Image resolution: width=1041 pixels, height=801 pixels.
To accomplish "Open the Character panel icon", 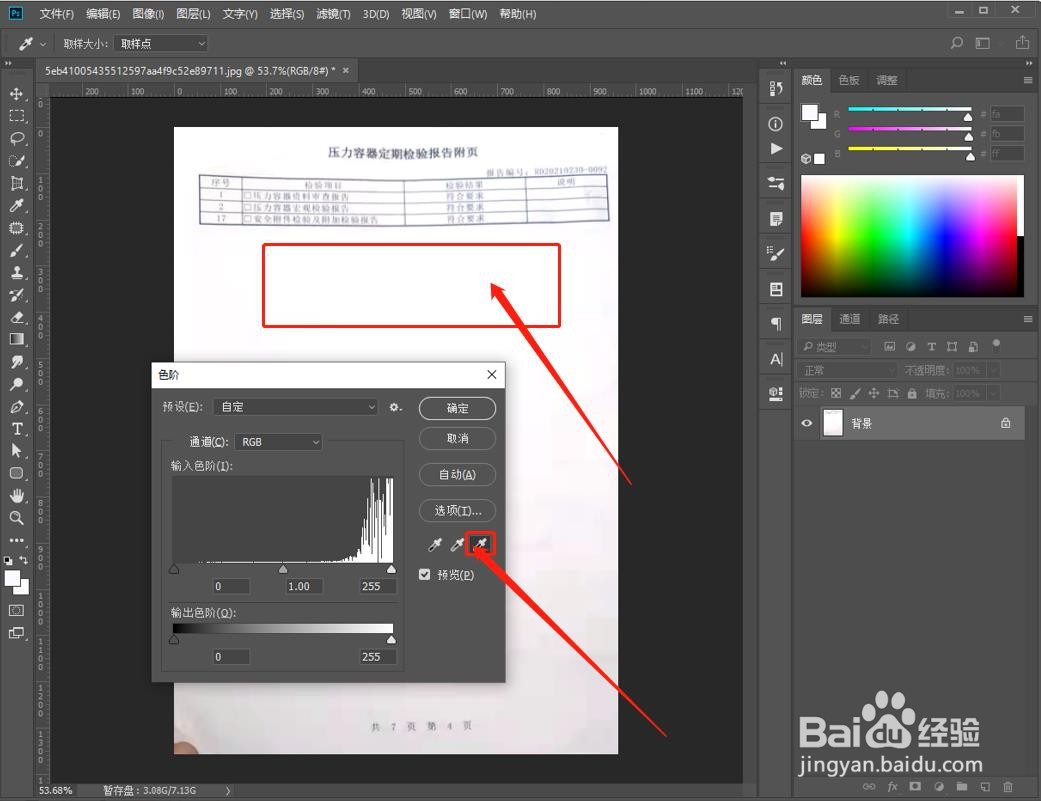I will 775,359.
